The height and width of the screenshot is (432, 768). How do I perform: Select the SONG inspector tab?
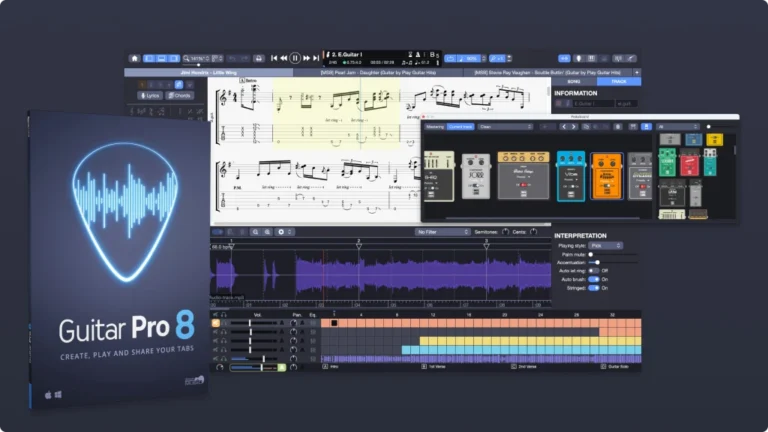coord(574,81)
